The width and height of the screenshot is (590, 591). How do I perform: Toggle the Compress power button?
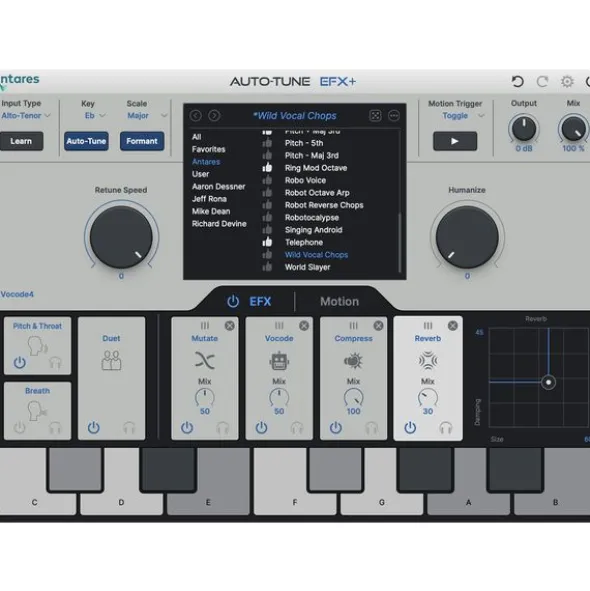(336, 428)
